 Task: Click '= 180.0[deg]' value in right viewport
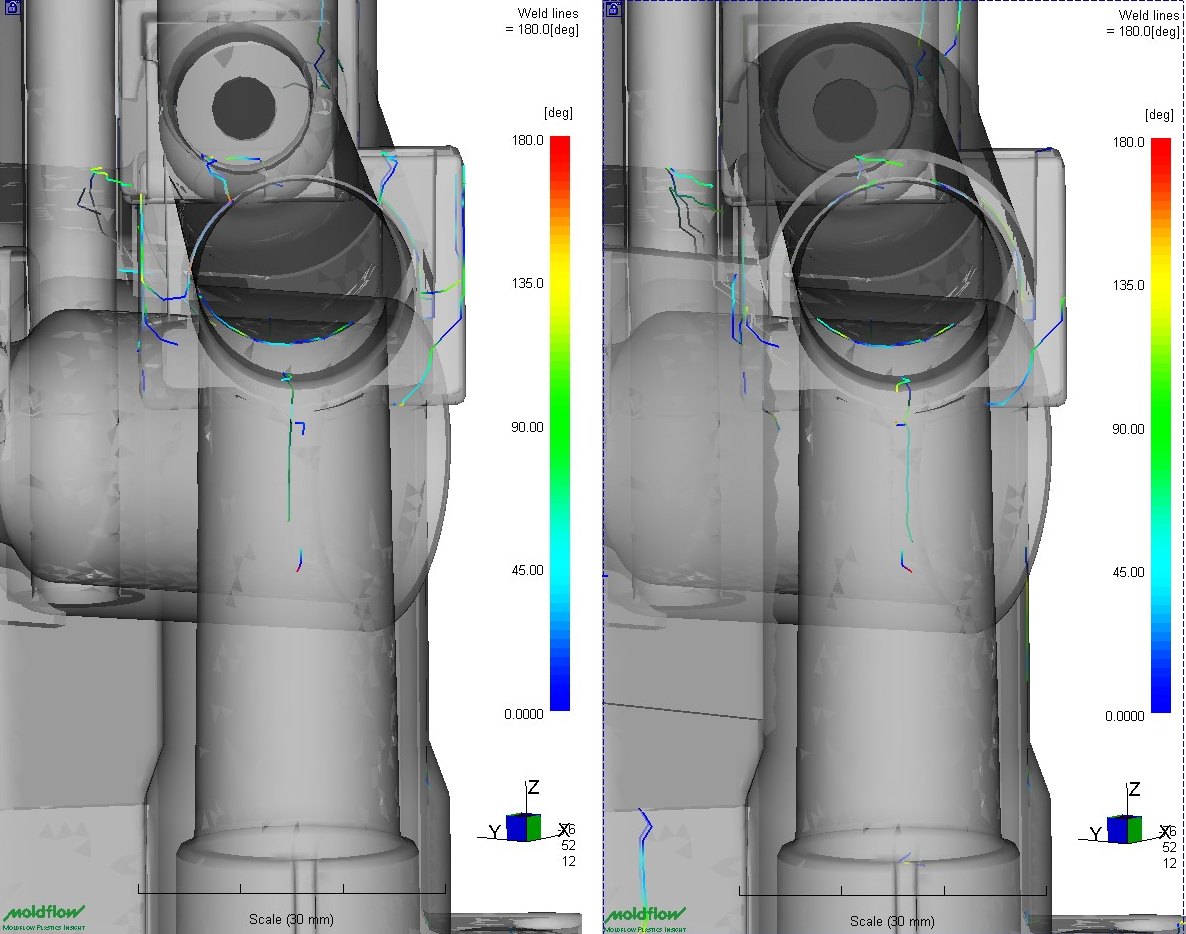coord(1142,32)
